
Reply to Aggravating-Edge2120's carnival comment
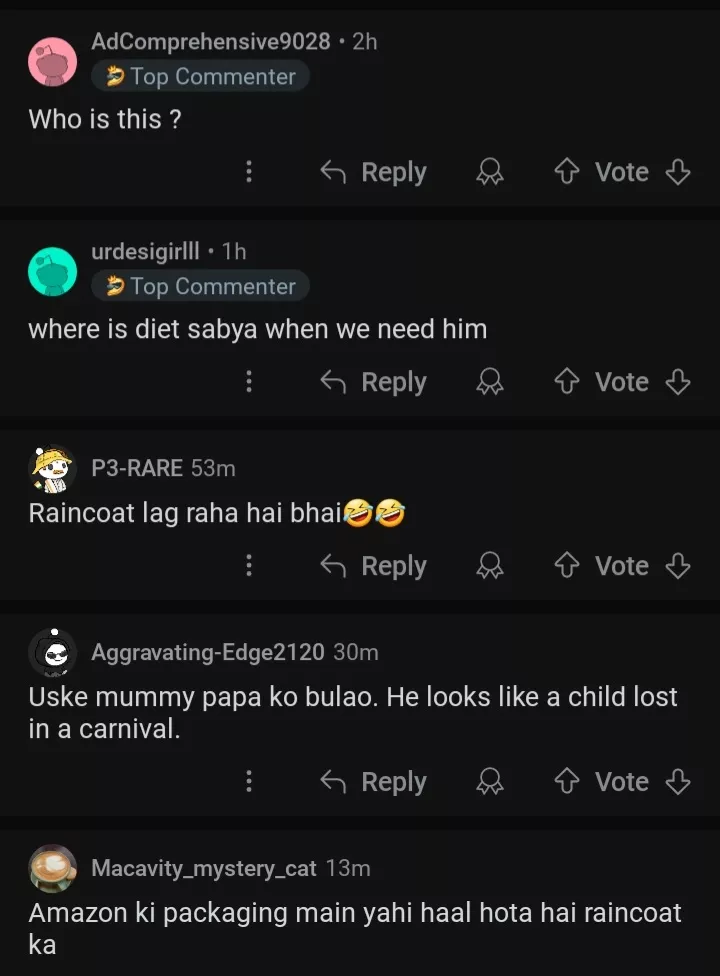point(373,782)
